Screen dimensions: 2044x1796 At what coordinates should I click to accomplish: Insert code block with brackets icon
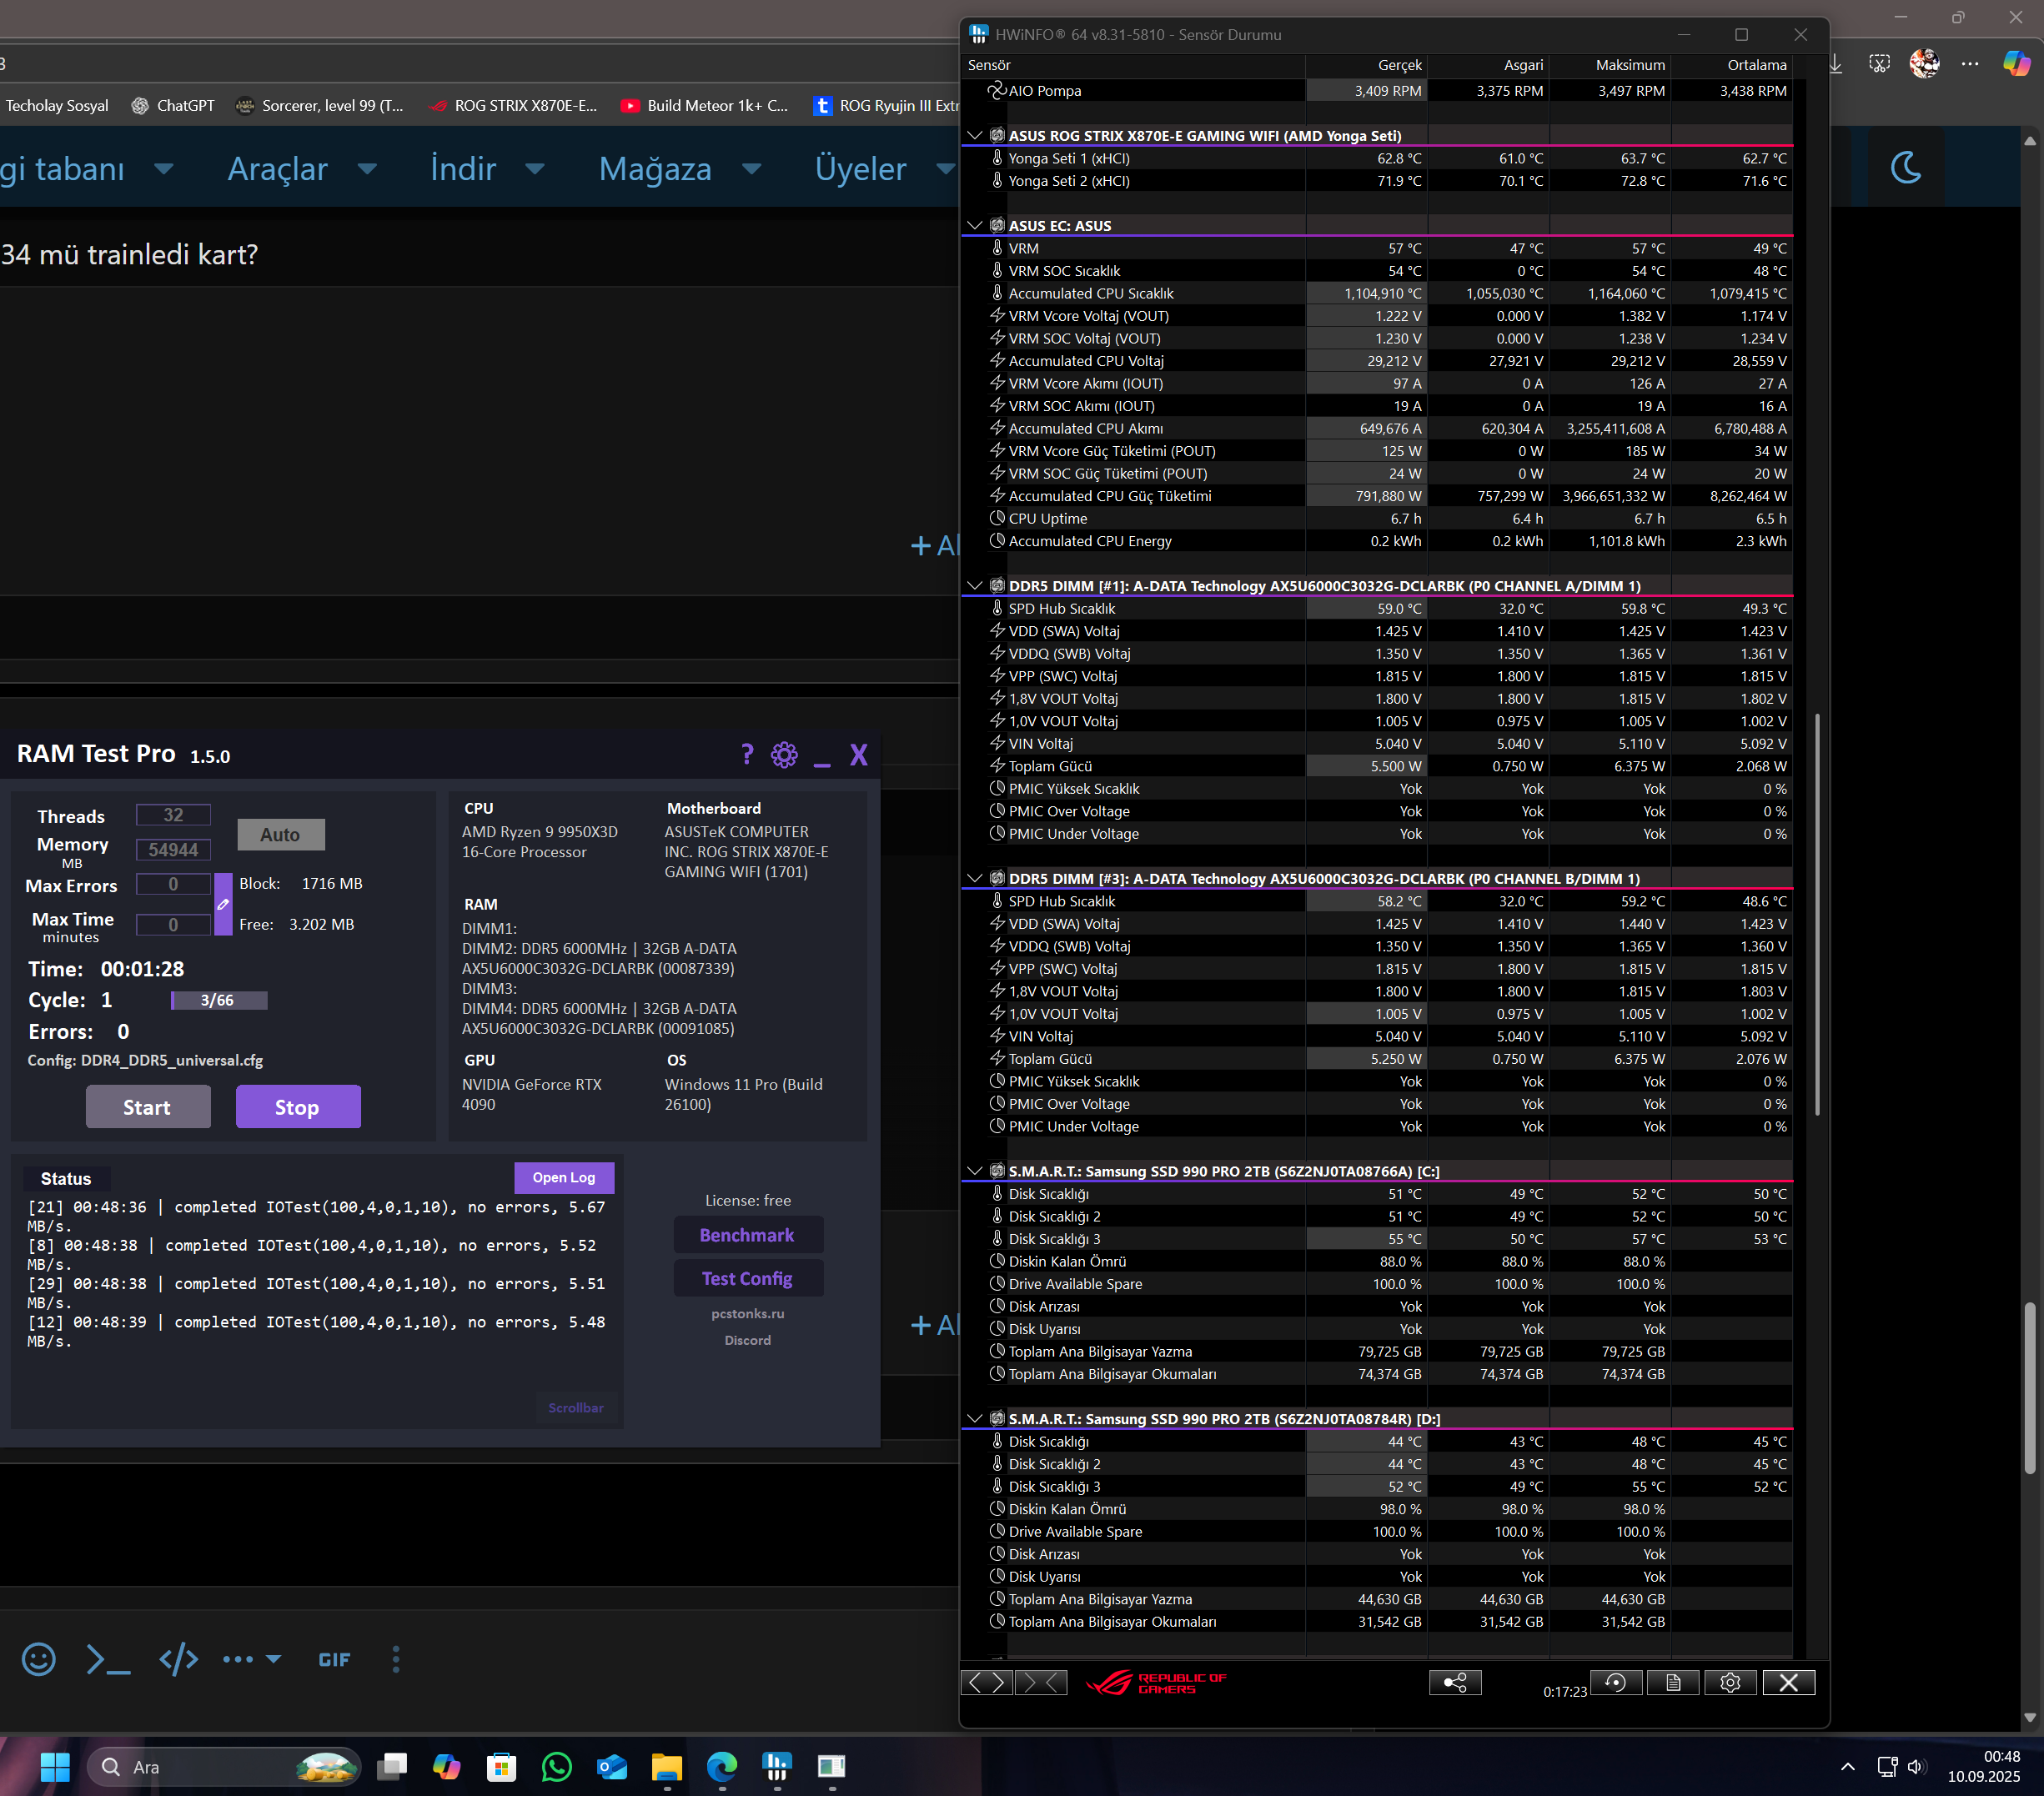click(x=178, y=1660)
